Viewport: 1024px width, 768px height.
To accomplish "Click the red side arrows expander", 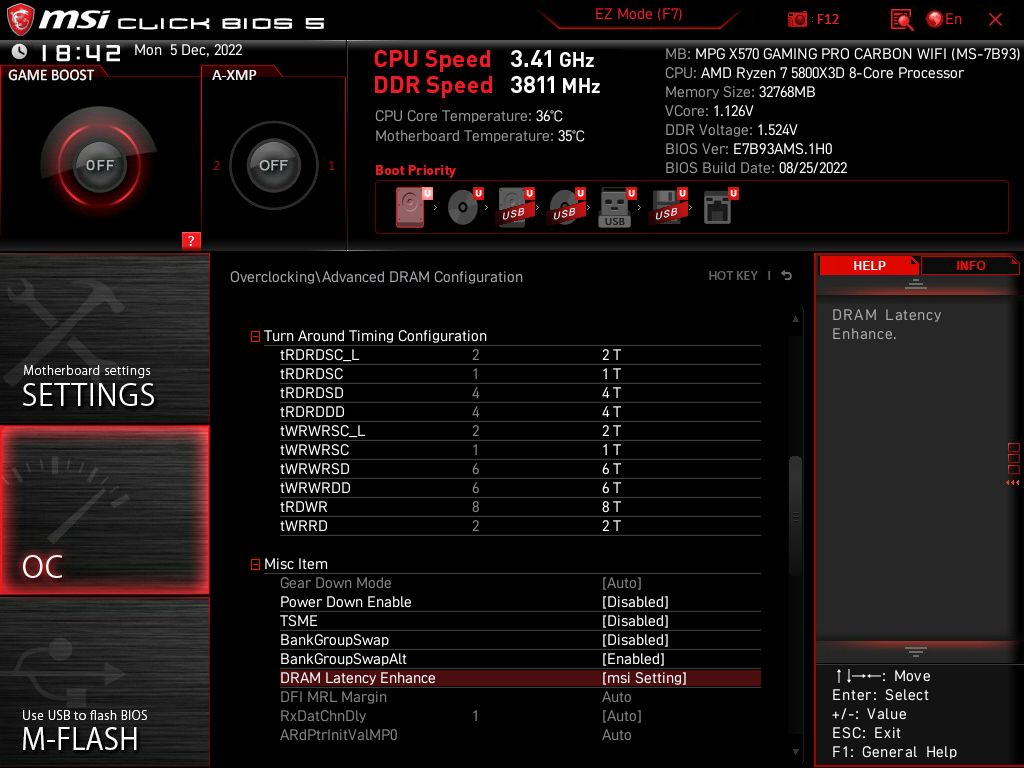I will point(1013,483).
